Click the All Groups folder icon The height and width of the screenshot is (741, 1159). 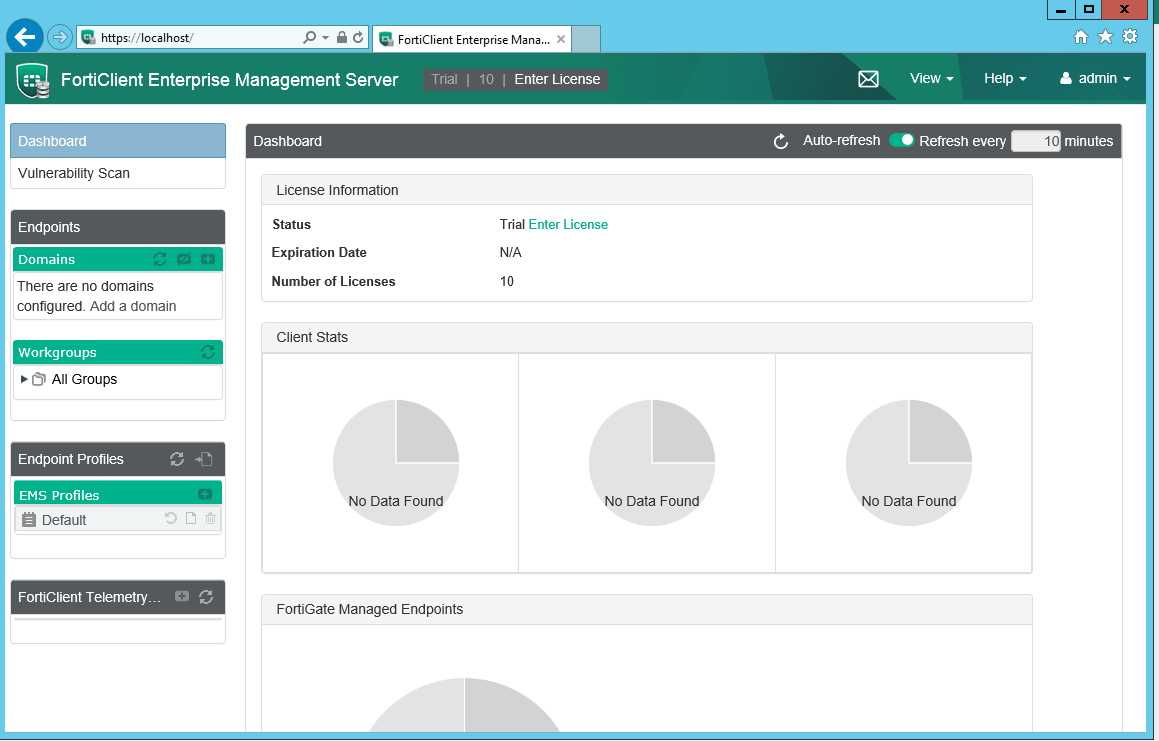[x=39, y=379]
